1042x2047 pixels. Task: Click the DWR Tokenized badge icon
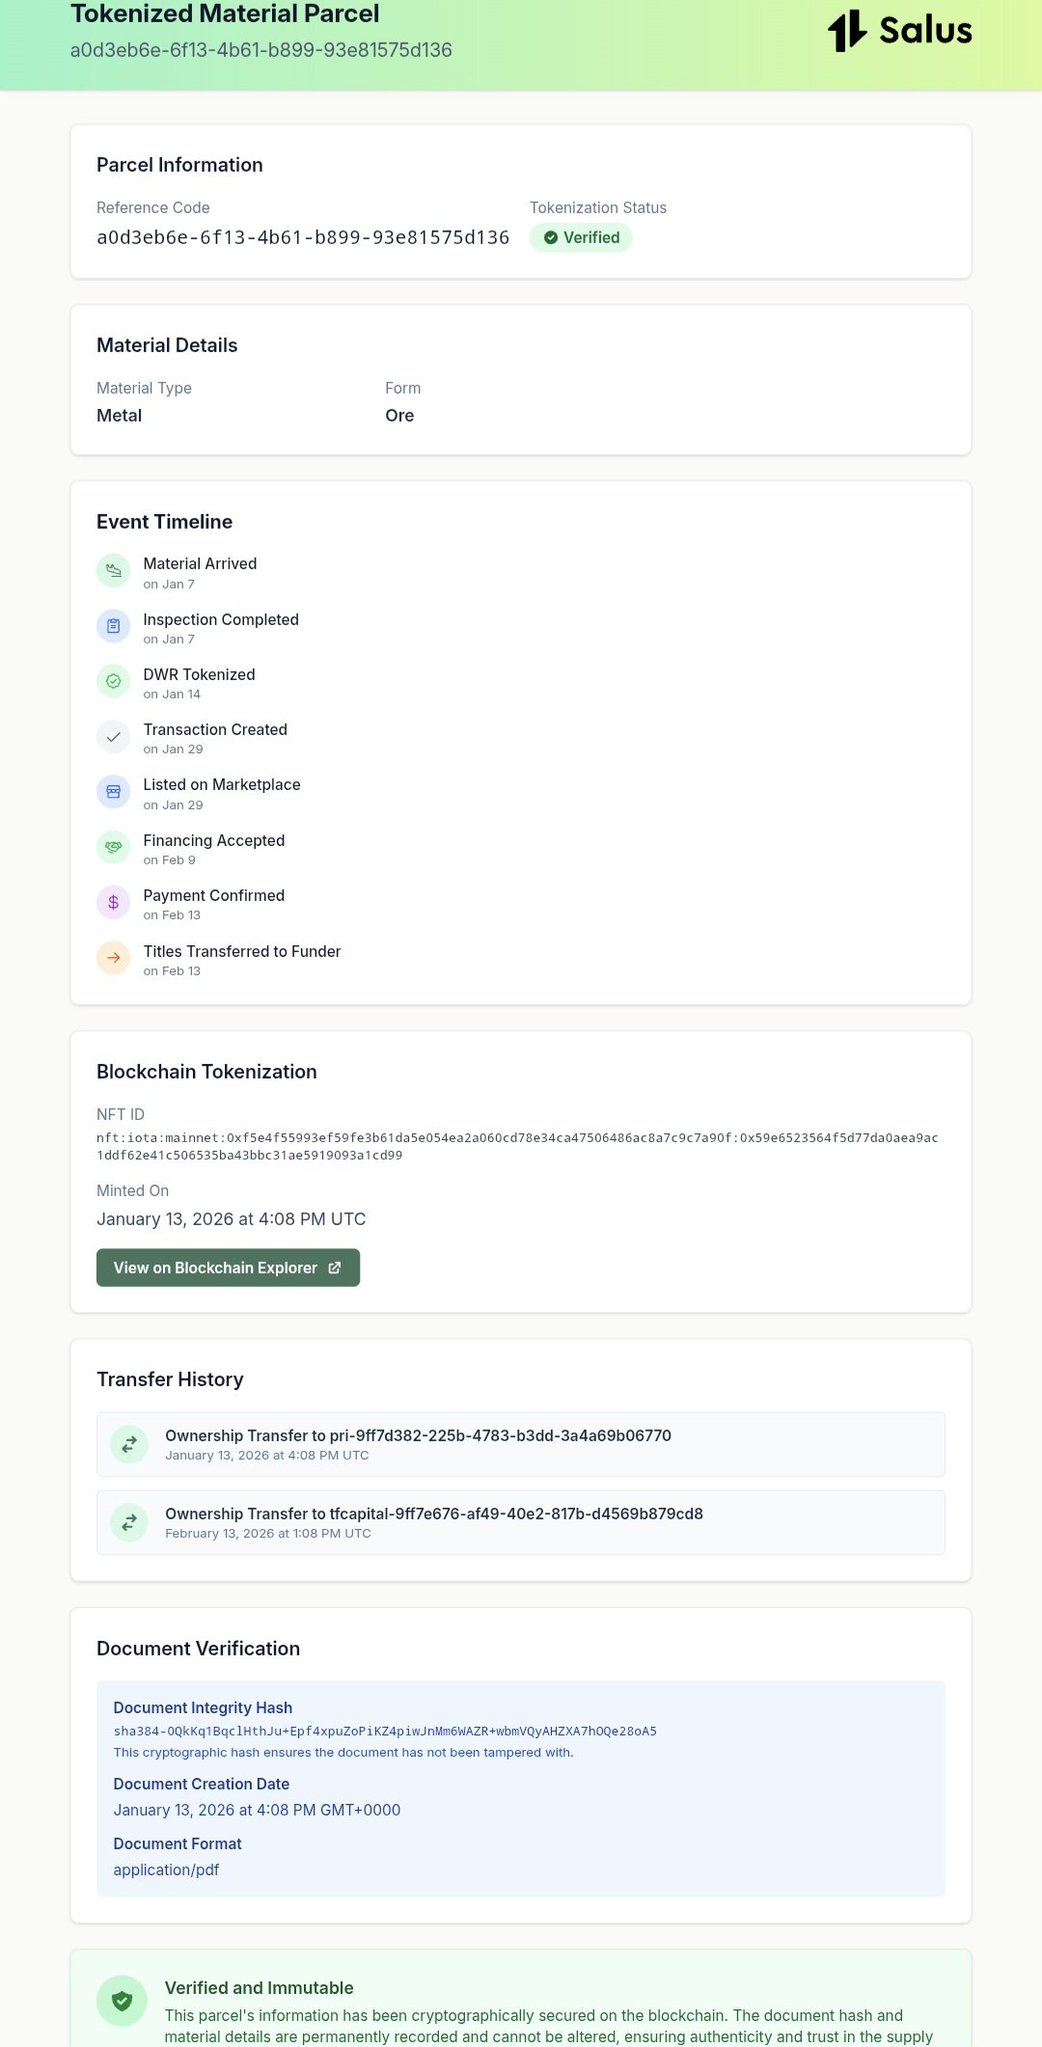coord(114,681)
